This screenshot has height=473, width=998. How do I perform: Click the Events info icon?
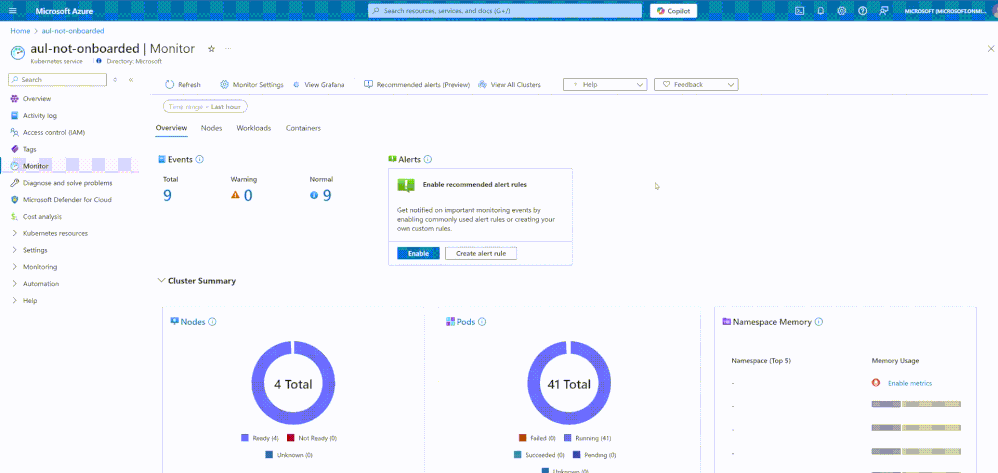[x=199, y=159]
